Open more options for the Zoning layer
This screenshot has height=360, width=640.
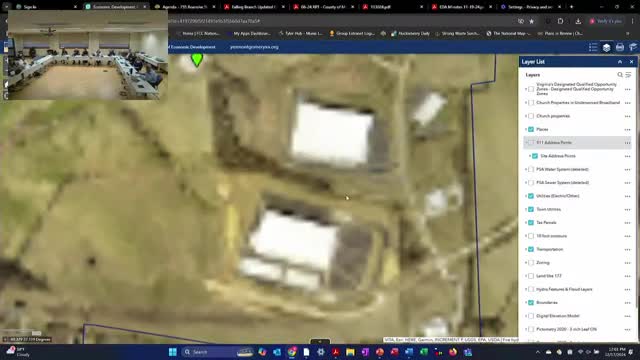(627, 263)
